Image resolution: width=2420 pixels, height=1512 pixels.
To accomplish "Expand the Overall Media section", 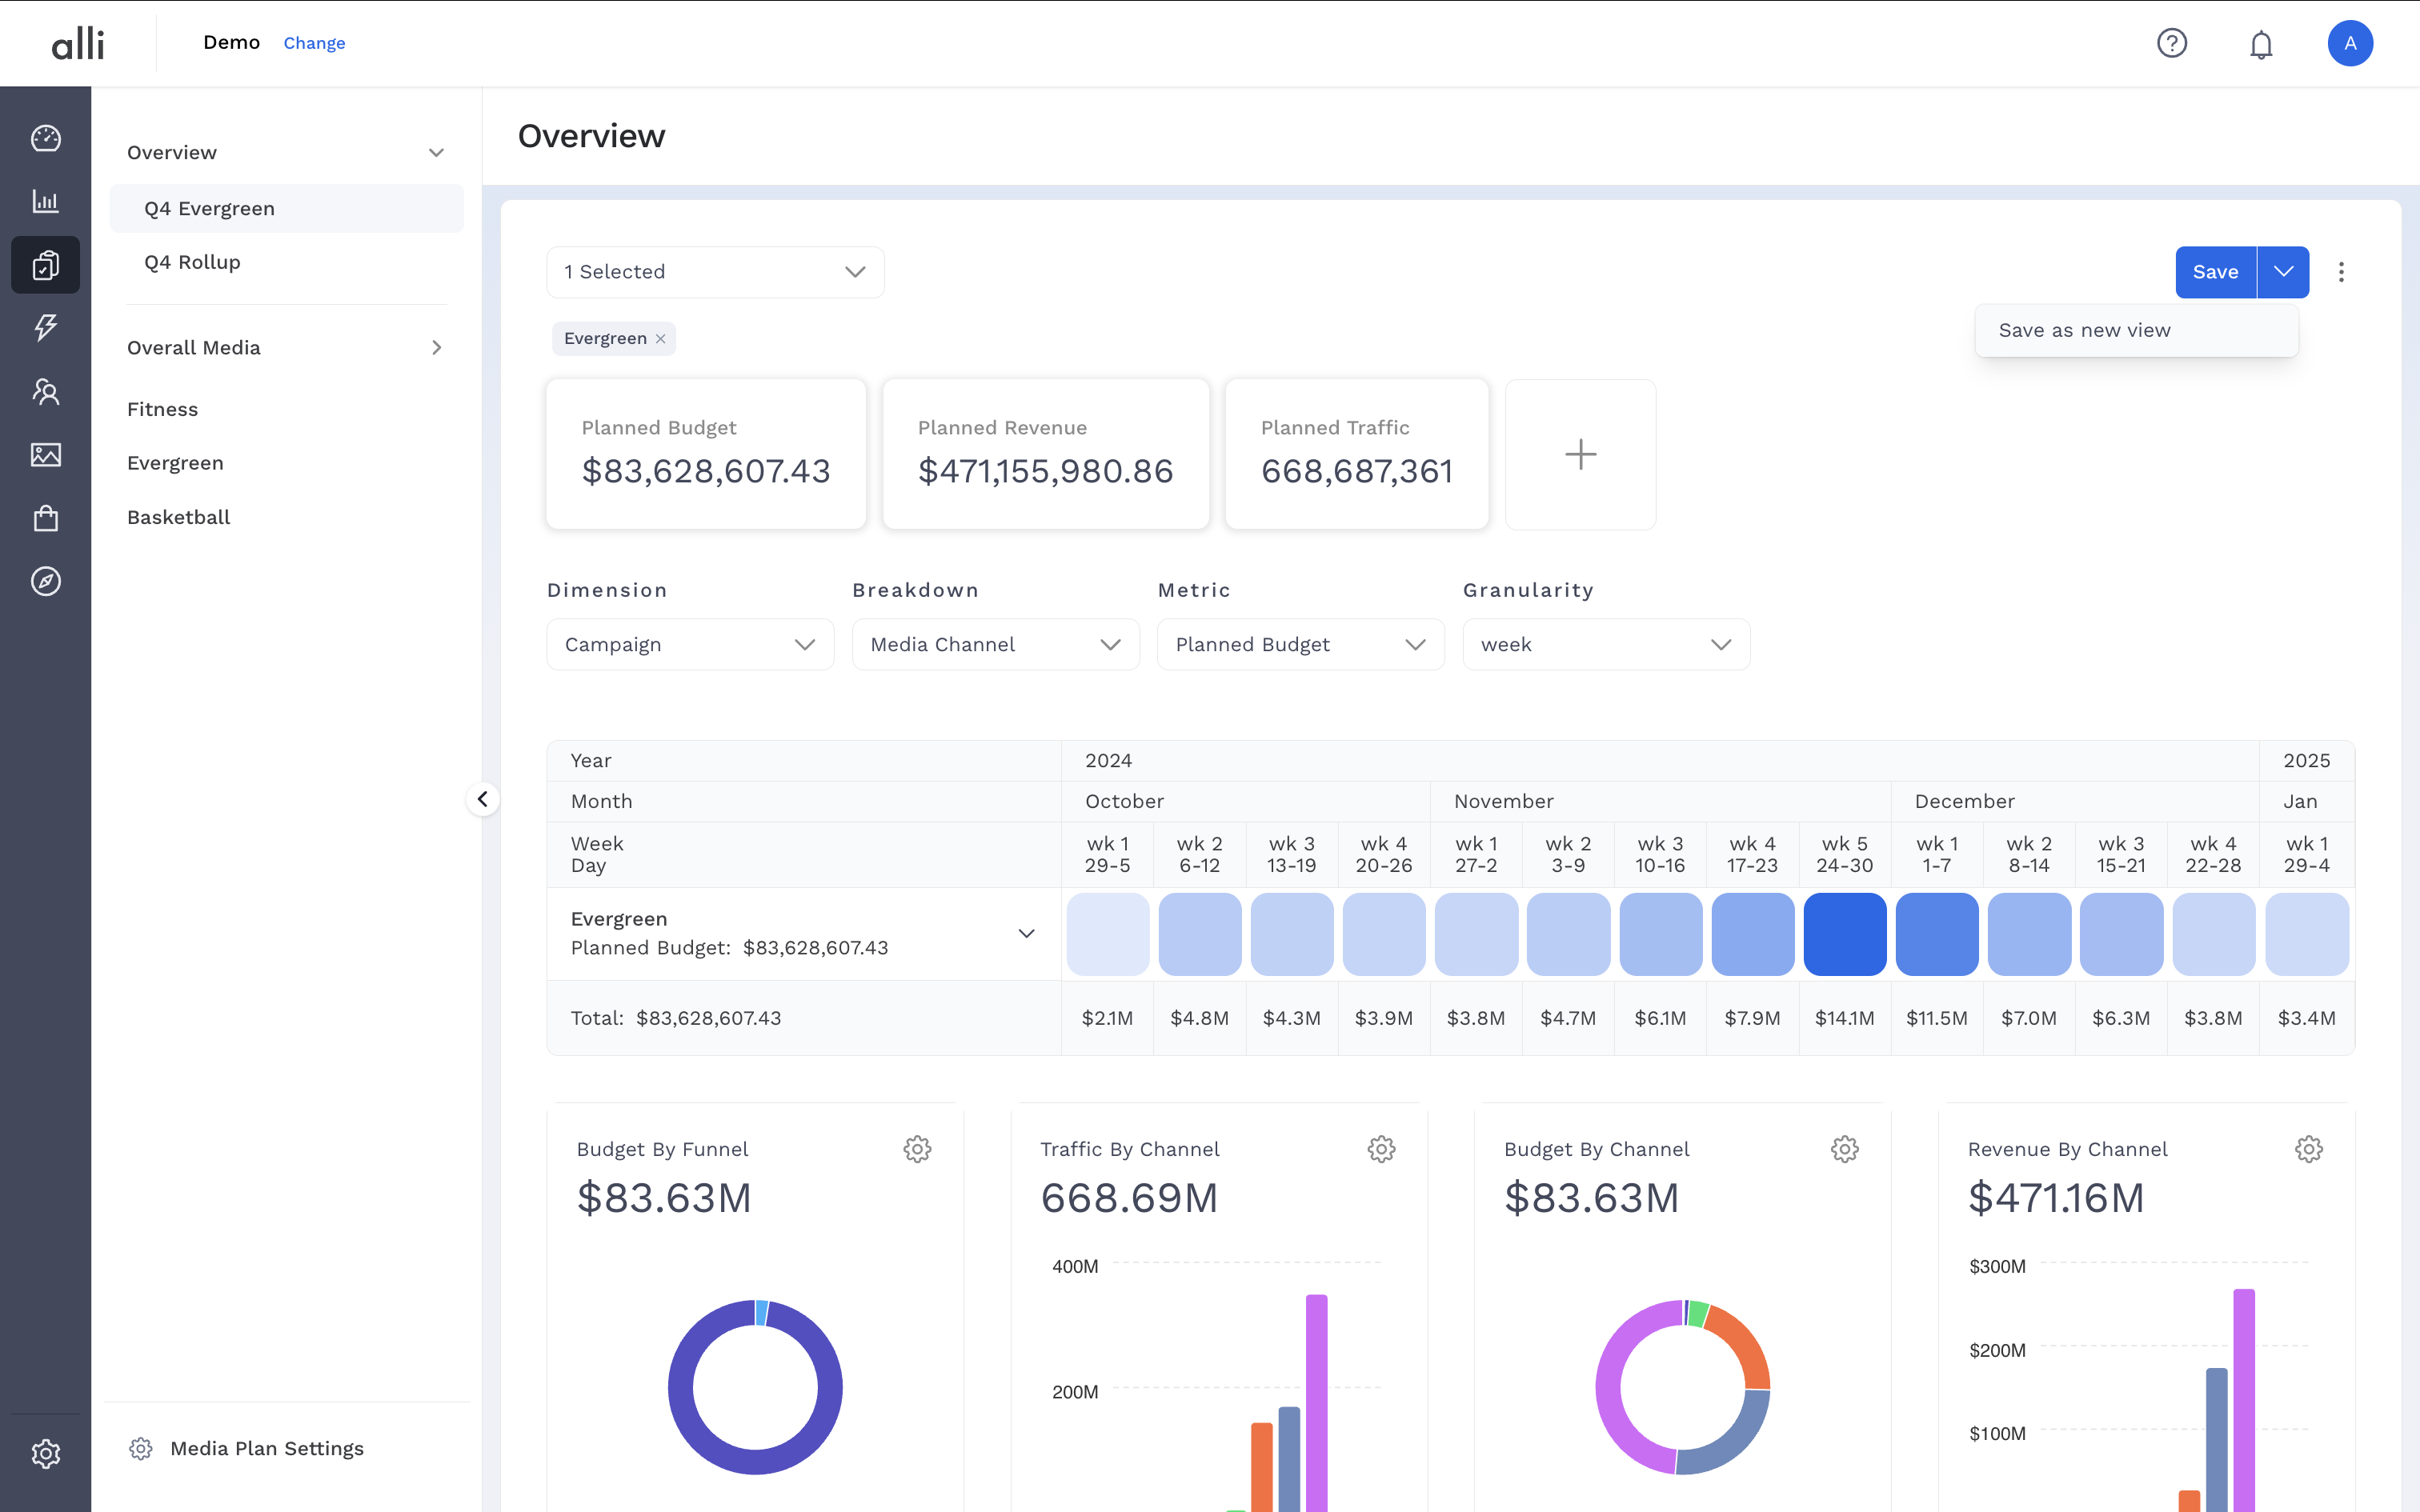I will point(436,348).
